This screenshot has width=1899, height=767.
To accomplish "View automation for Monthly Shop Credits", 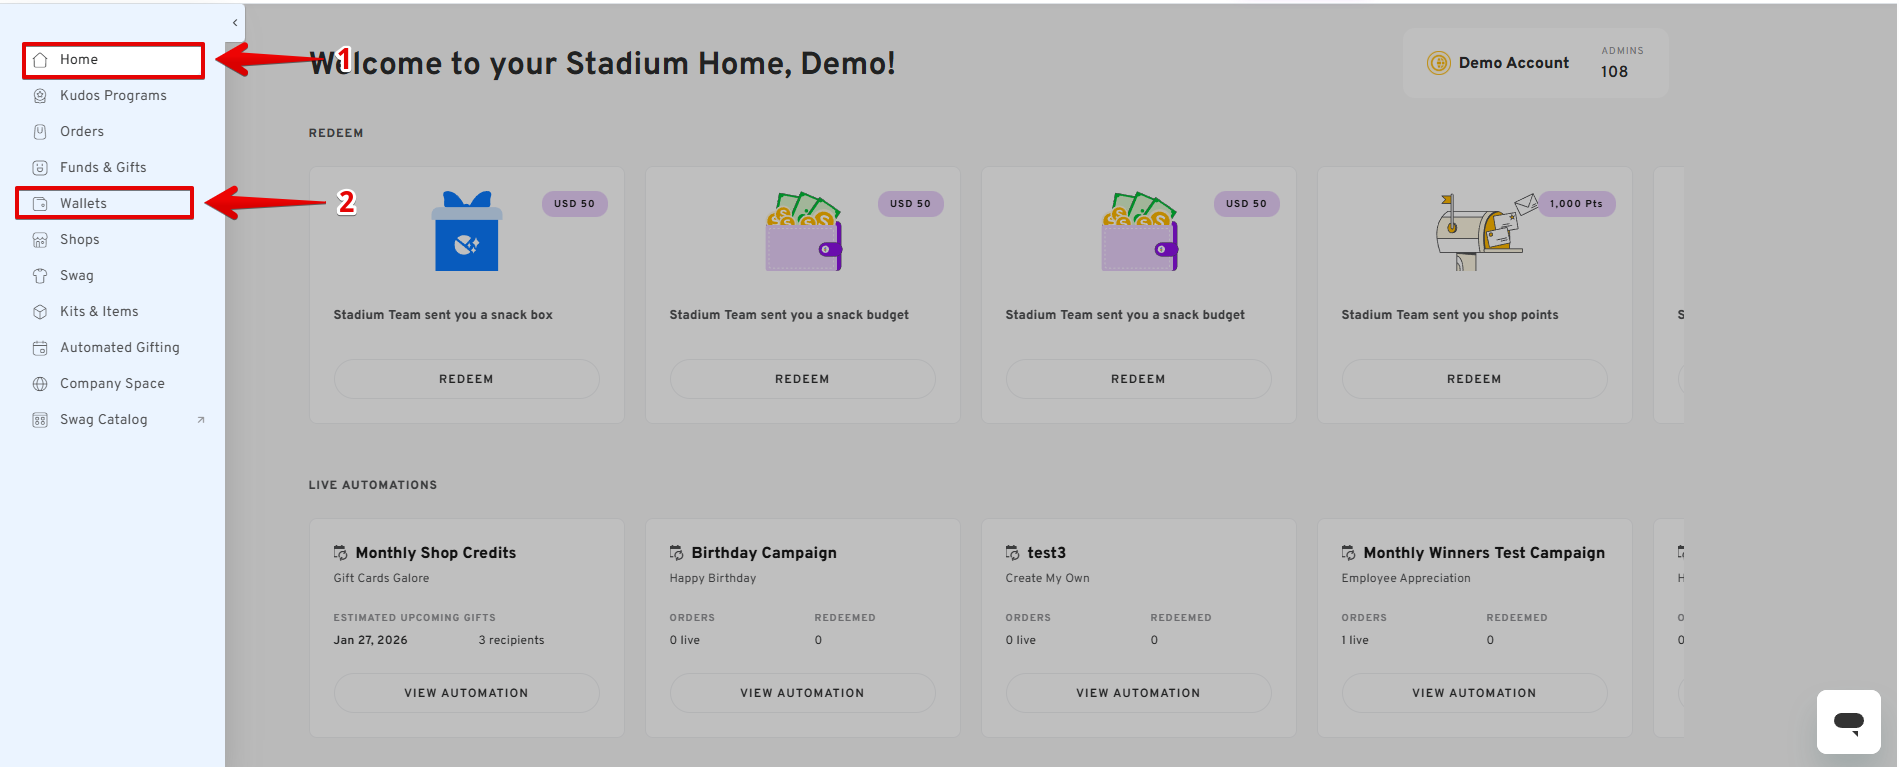I will tap(466, 693).
